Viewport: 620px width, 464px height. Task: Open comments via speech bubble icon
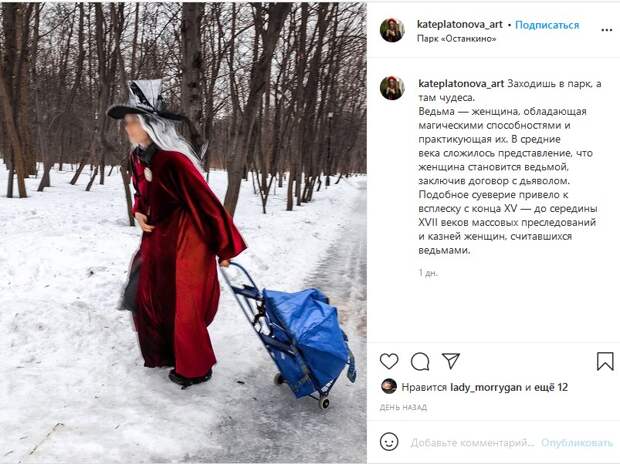[420, 361]
